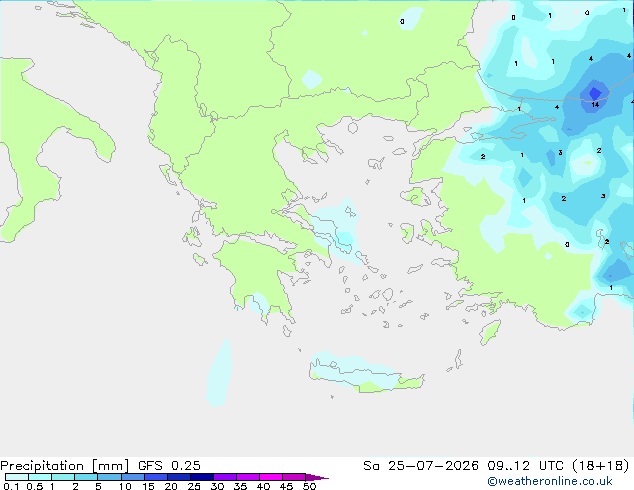Click the '14' precipitation value on the map
The height and width of the screenshot is (490, 634).
tap(595, 105)
